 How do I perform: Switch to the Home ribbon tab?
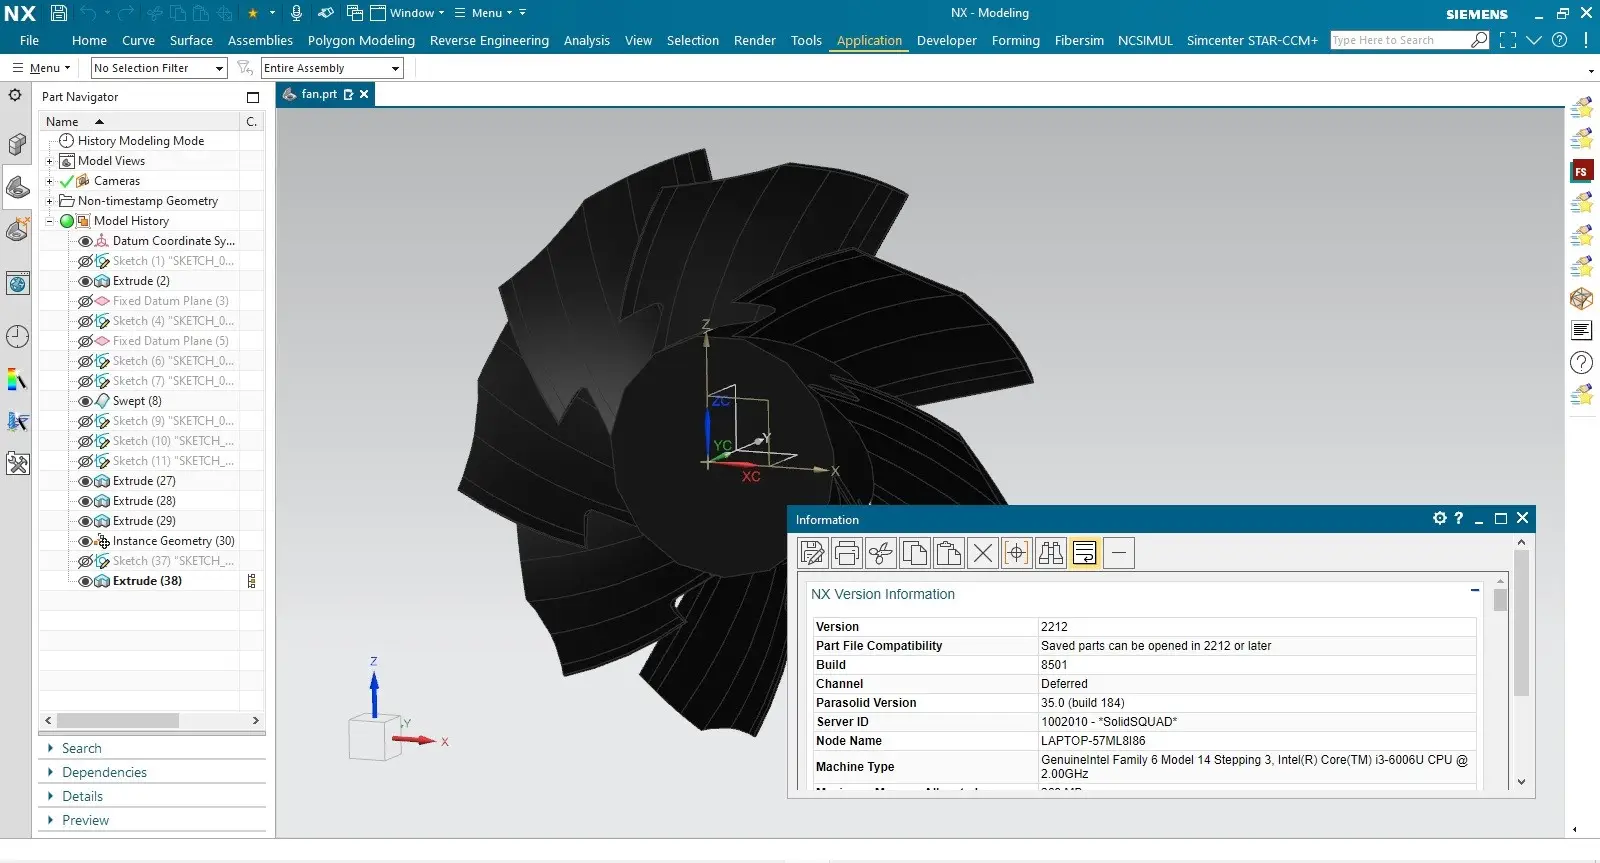(89, 40)
